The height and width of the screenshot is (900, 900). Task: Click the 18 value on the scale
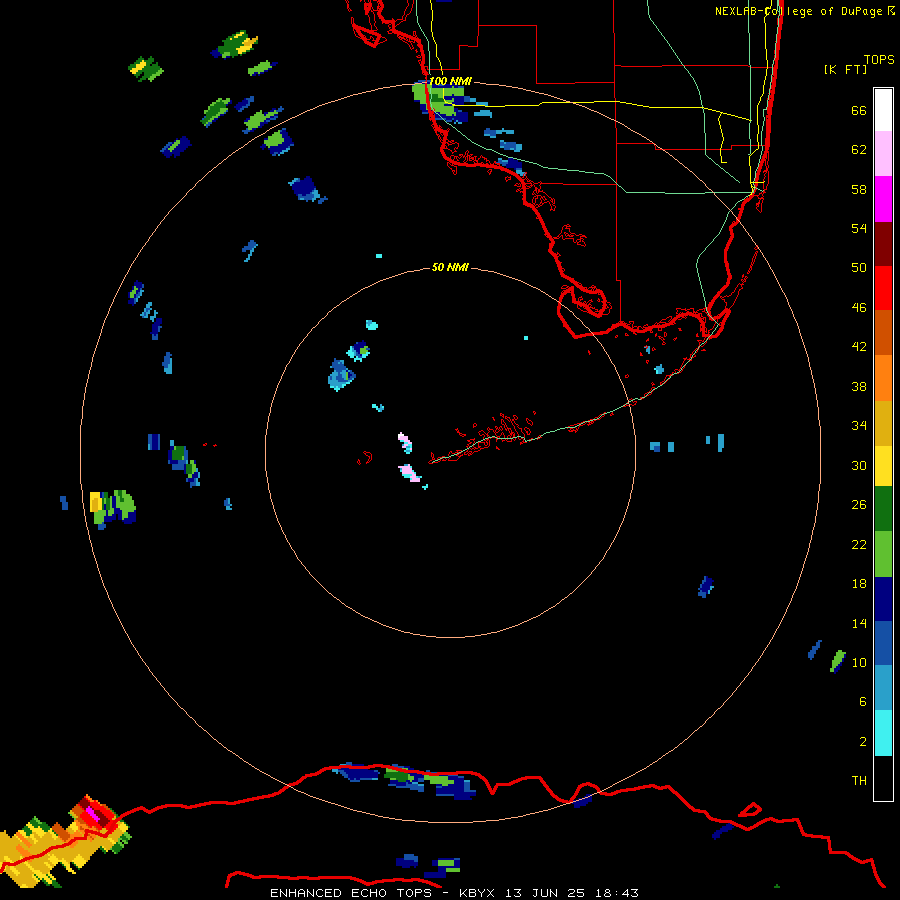859,584
